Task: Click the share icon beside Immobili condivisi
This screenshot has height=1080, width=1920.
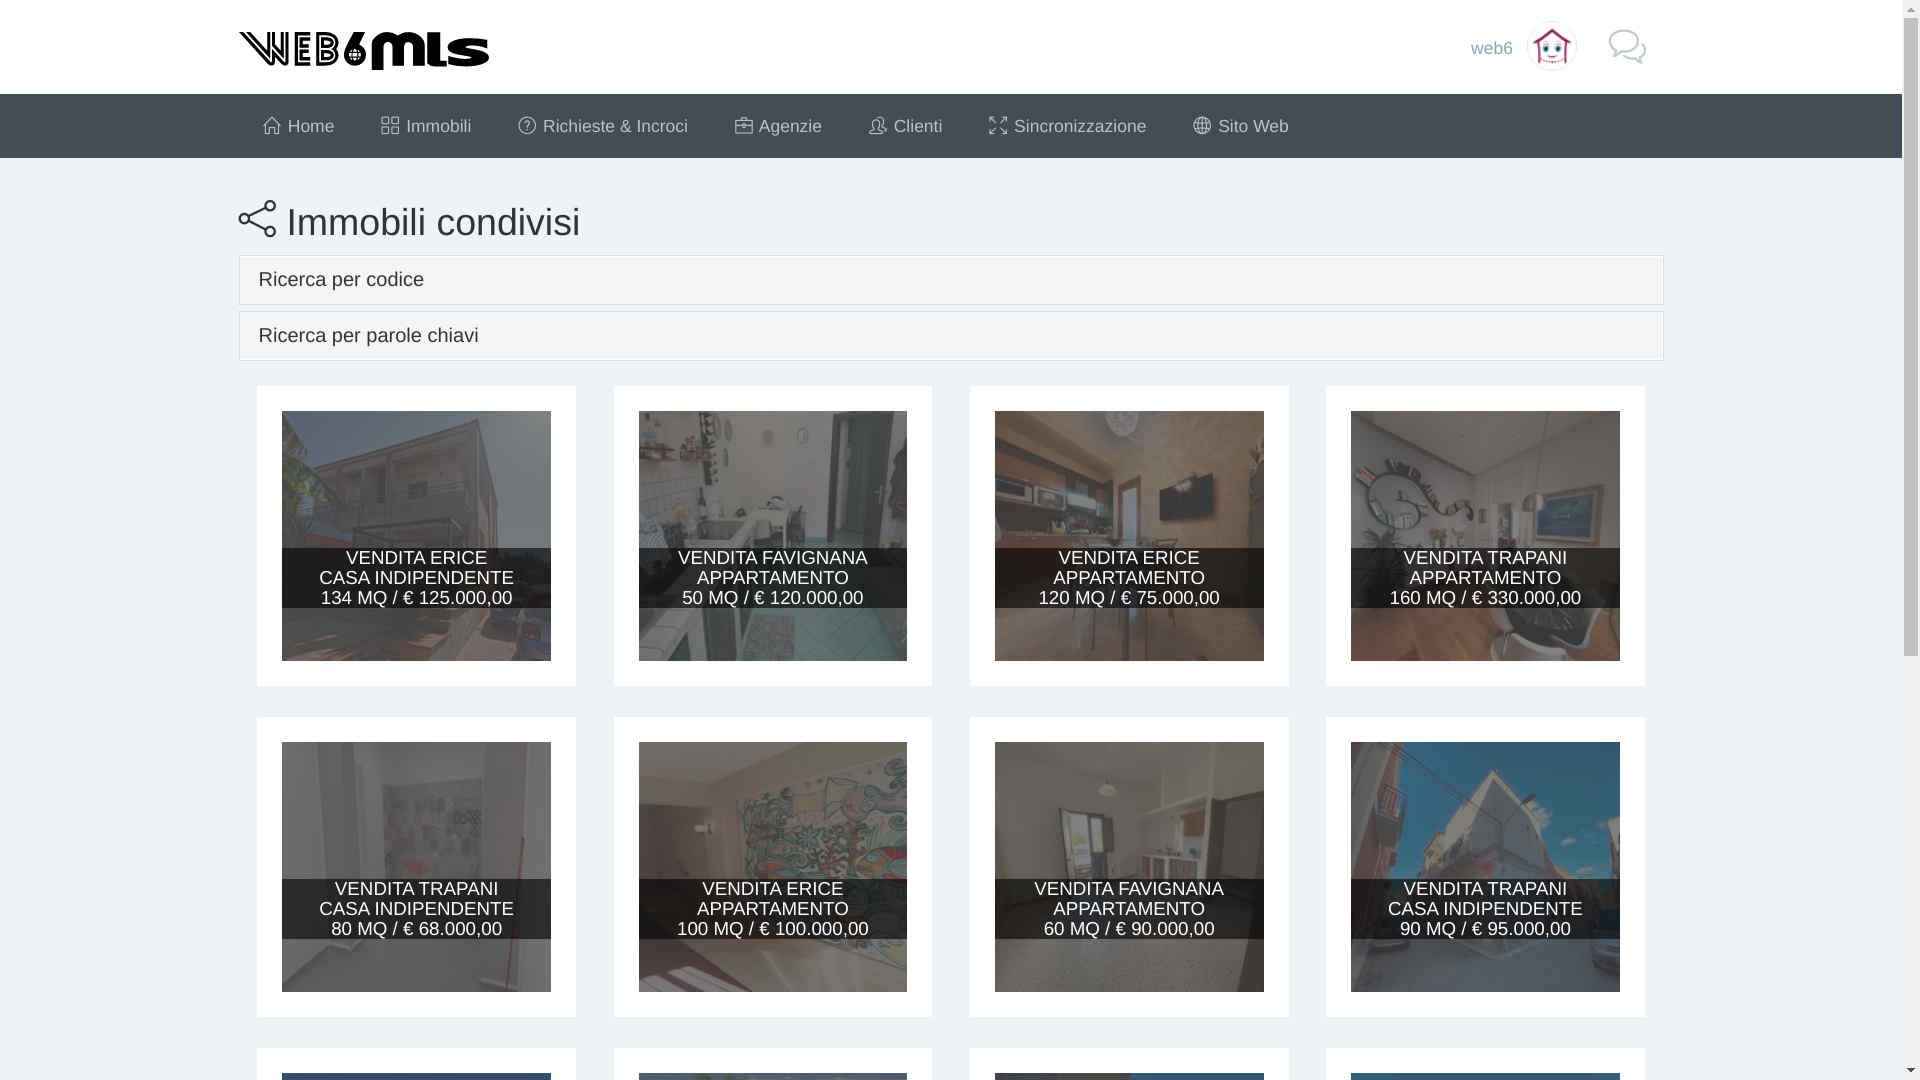Action: coord(258,219)
